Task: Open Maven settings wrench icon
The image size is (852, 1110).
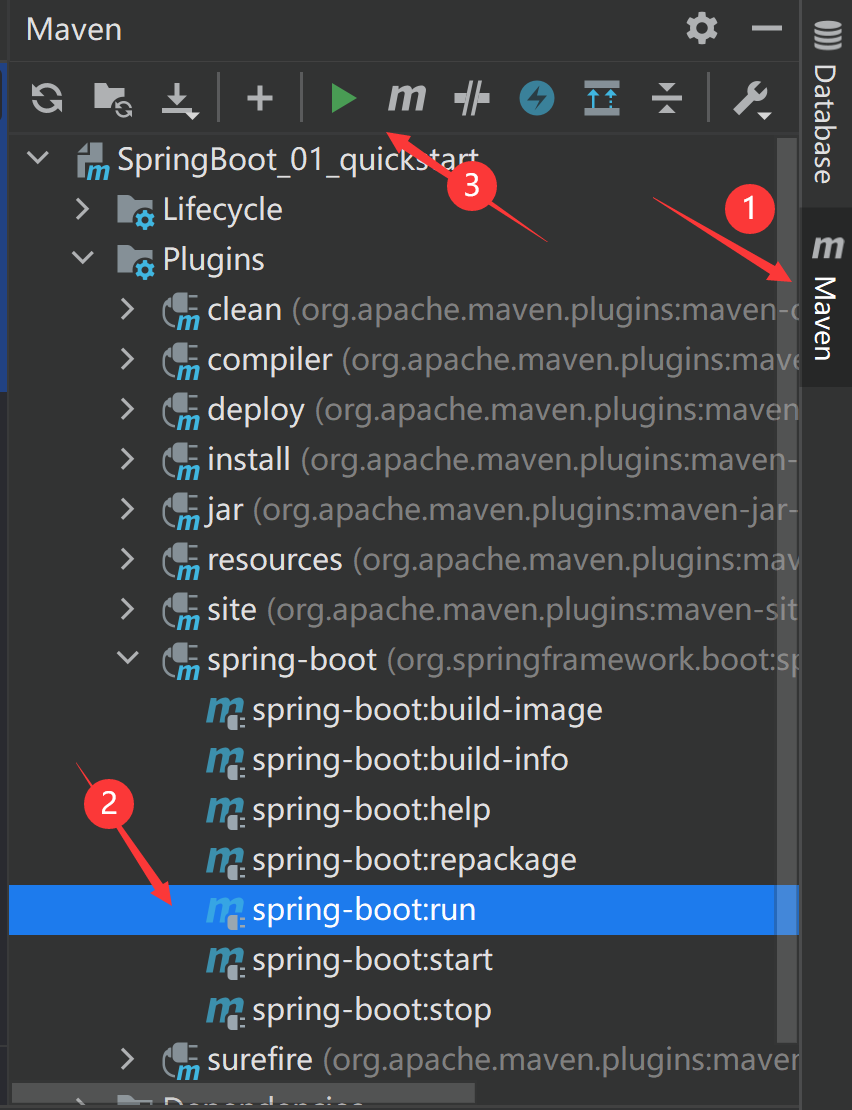Action: pos(752,99)
